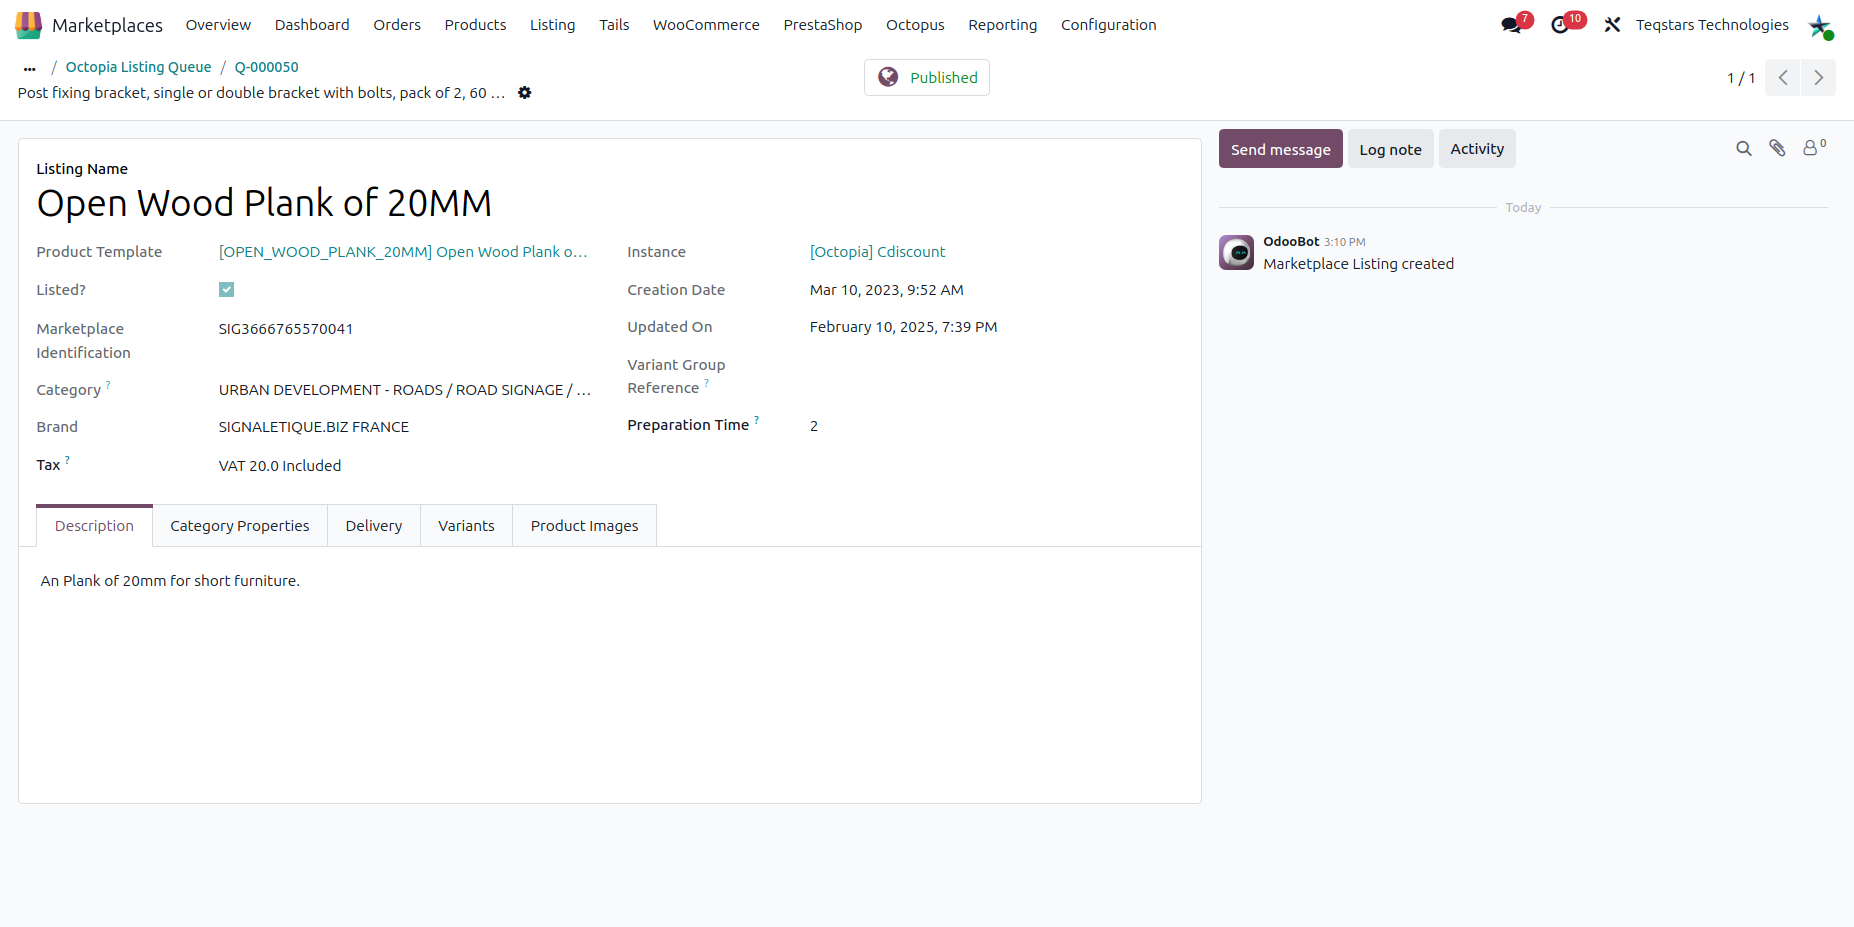Open the Reporting menu
This screenshot has height=927, width=1854.
point(1002,25)
